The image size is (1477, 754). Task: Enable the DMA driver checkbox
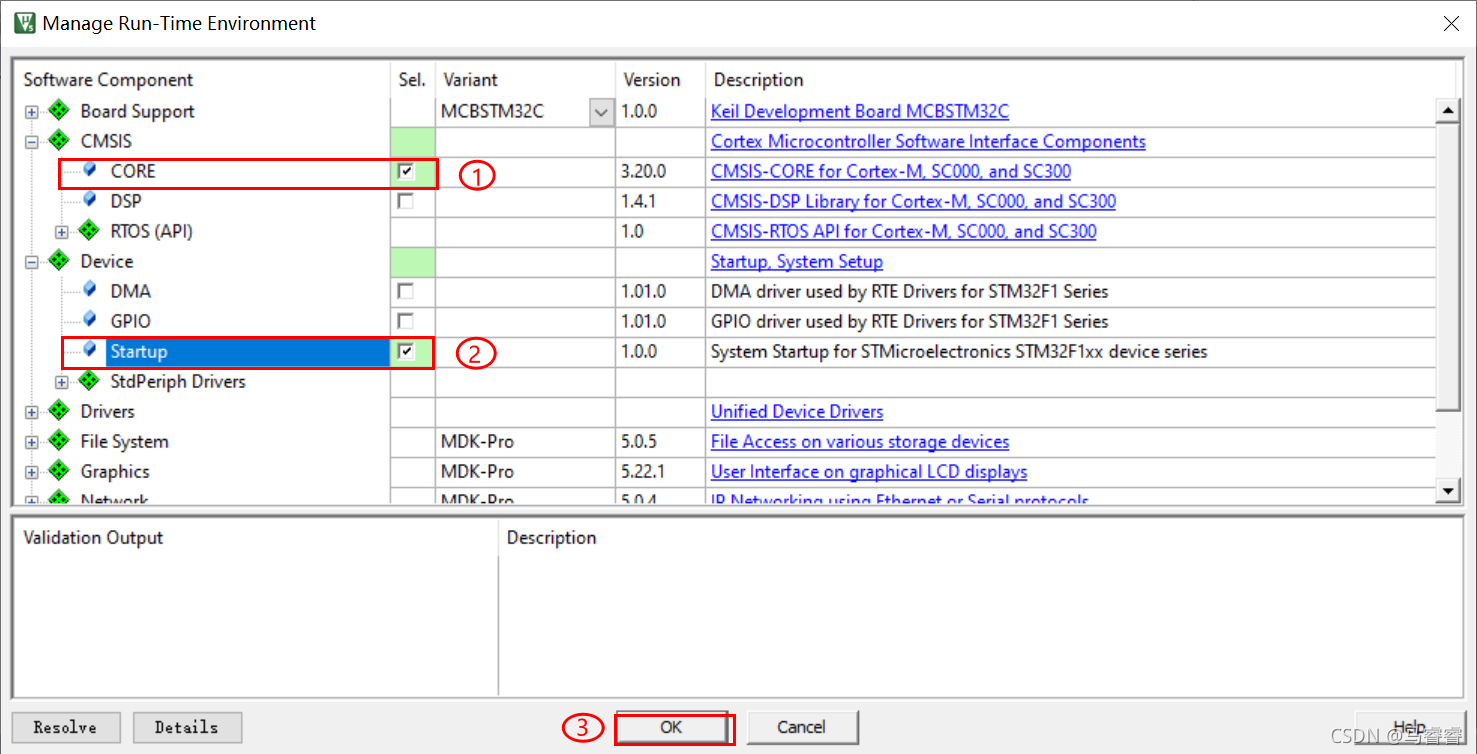click(x=405, y=291)
